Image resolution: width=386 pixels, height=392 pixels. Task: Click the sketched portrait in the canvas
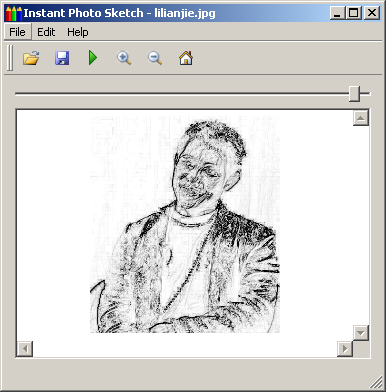185,224
